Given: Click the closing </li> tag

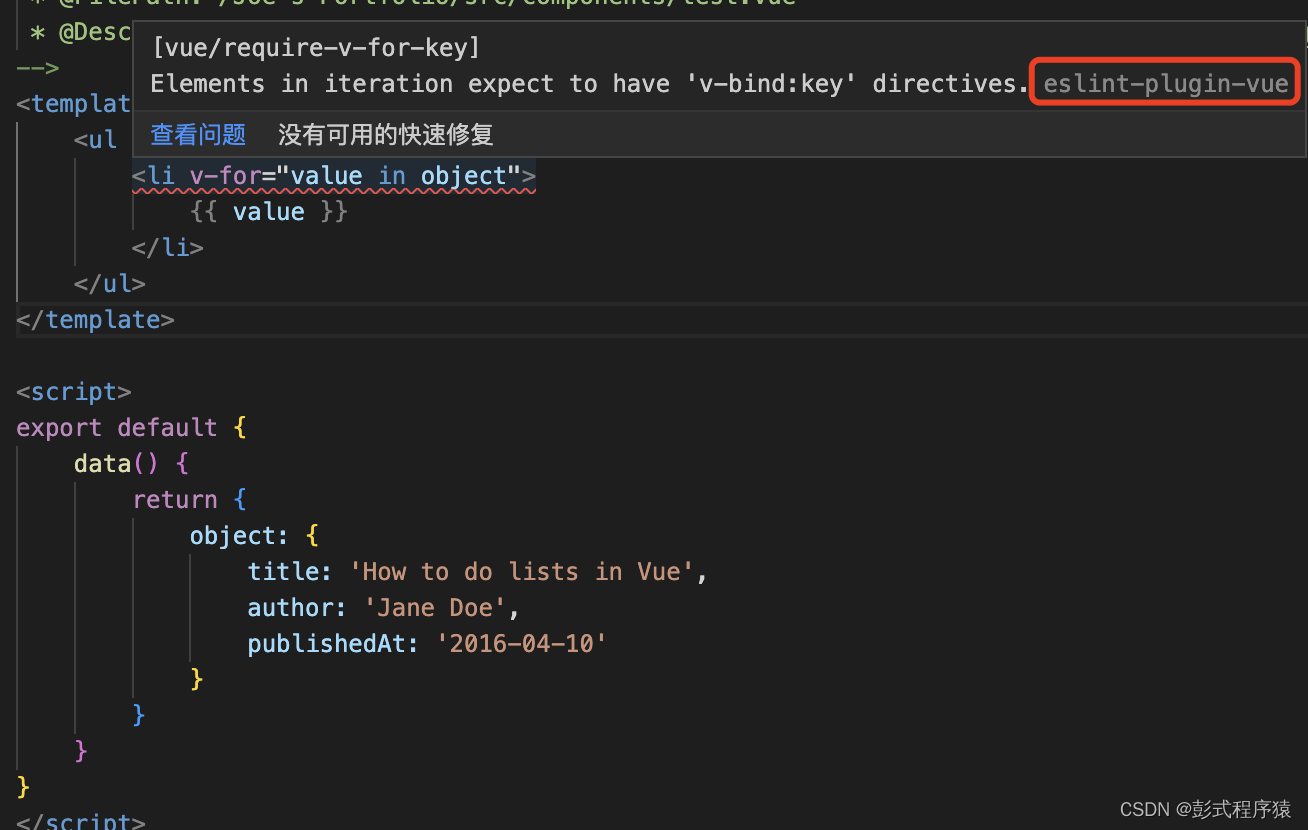Looking at the screenshot, I should (x=167, y=248).
